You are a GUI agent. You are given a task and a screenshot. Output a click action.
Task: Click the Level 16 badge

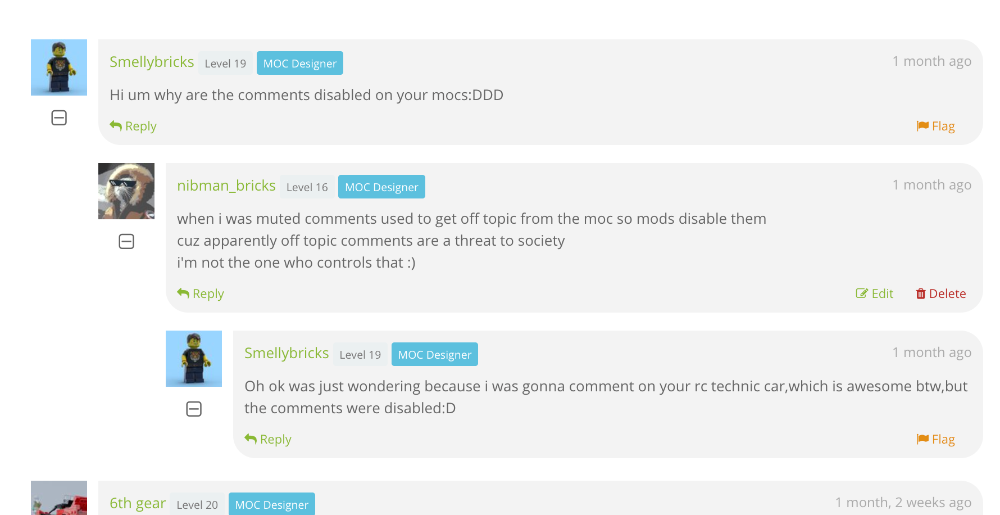point(307,187)
